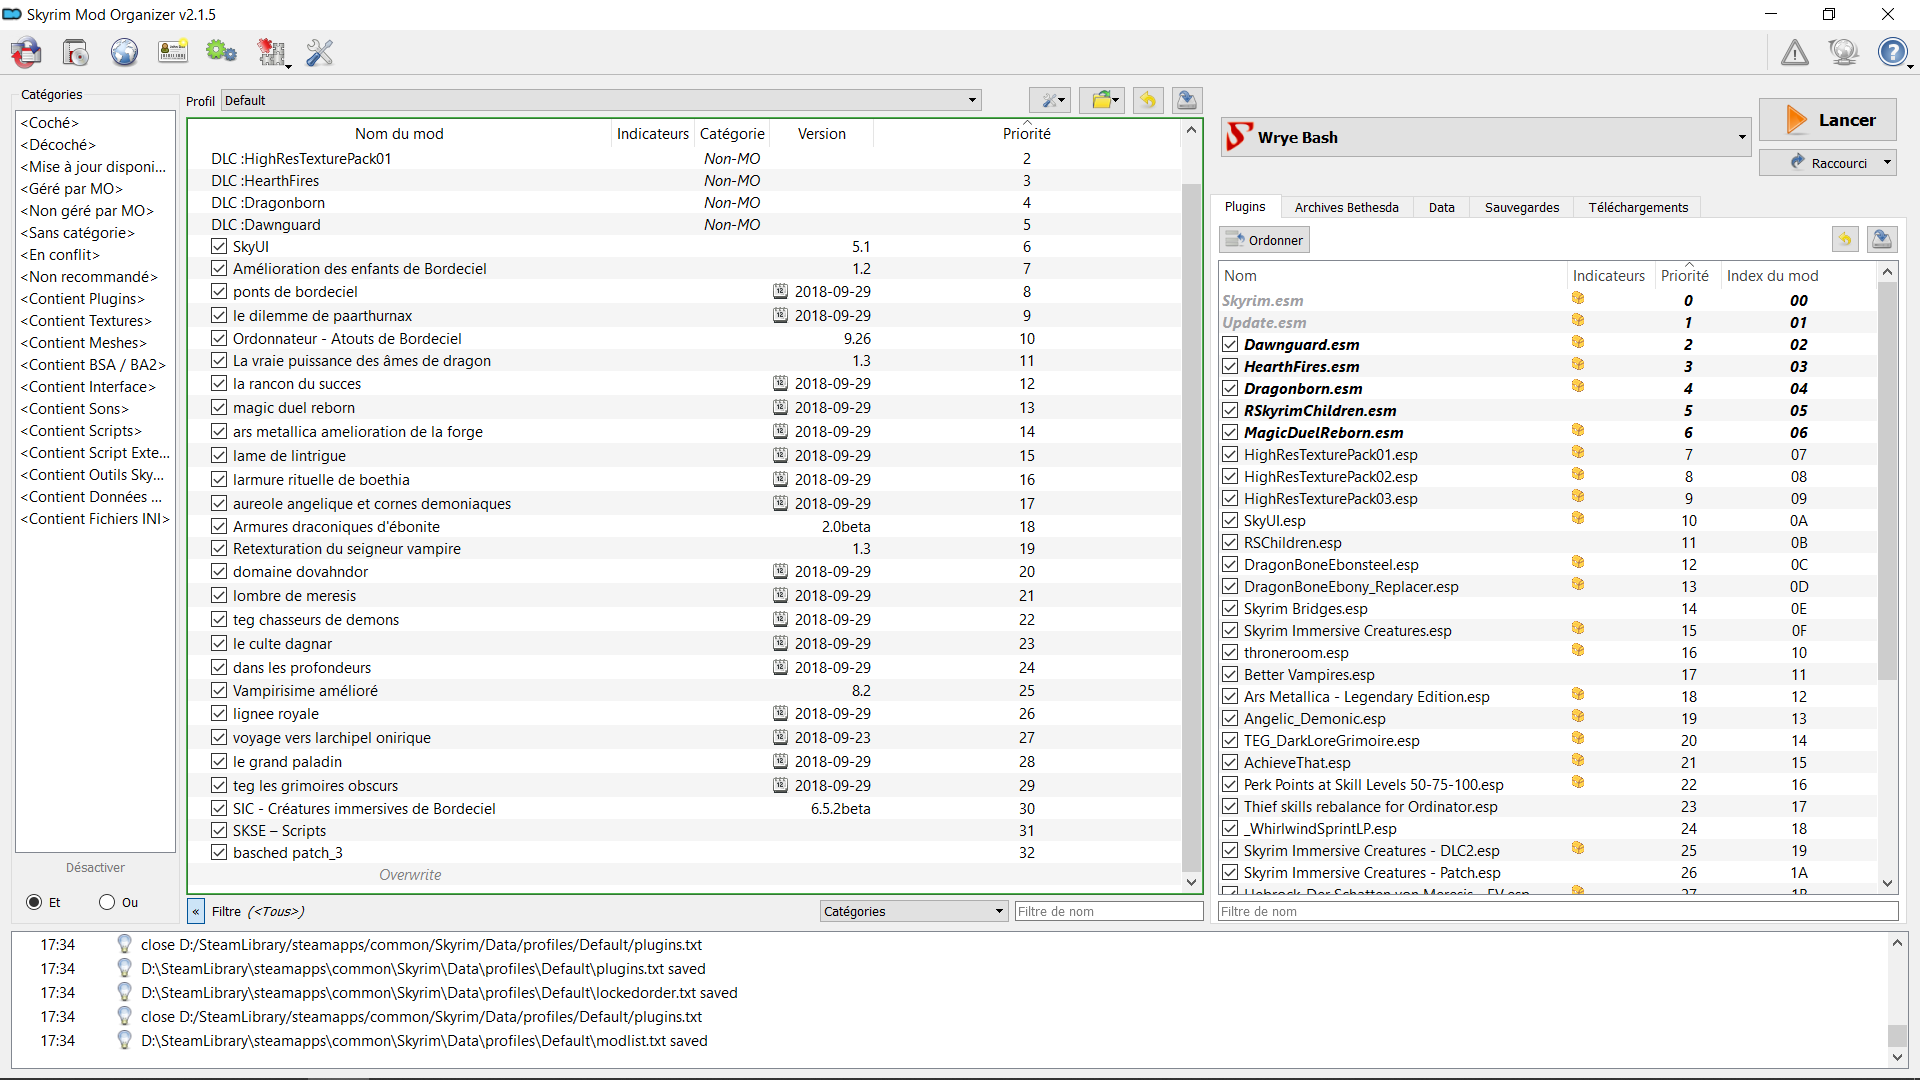This screenshot has width=1920, height=1080.
Task: Open the Wrye Bash executable dropdown
Action: 1485,137
